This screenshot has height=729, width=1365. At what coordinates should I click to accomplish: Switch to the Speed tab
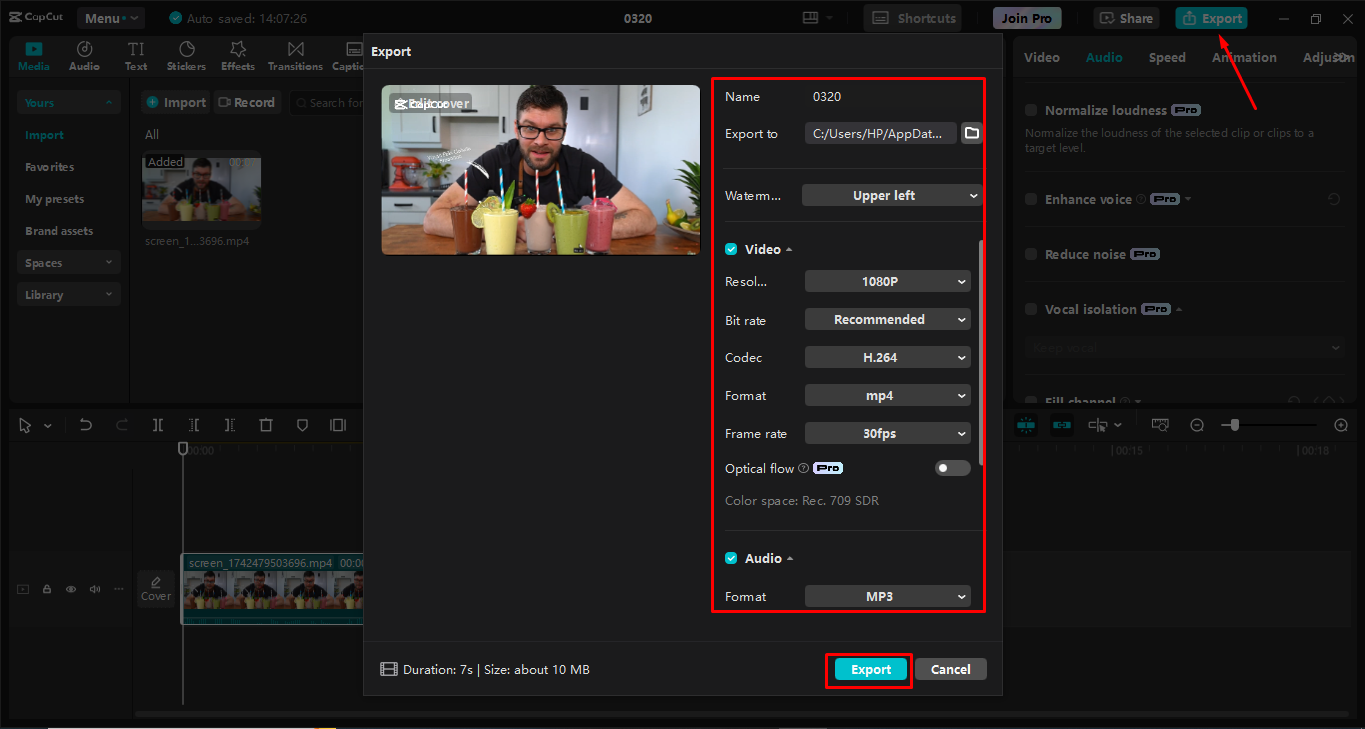click(x=1166, y=57)
